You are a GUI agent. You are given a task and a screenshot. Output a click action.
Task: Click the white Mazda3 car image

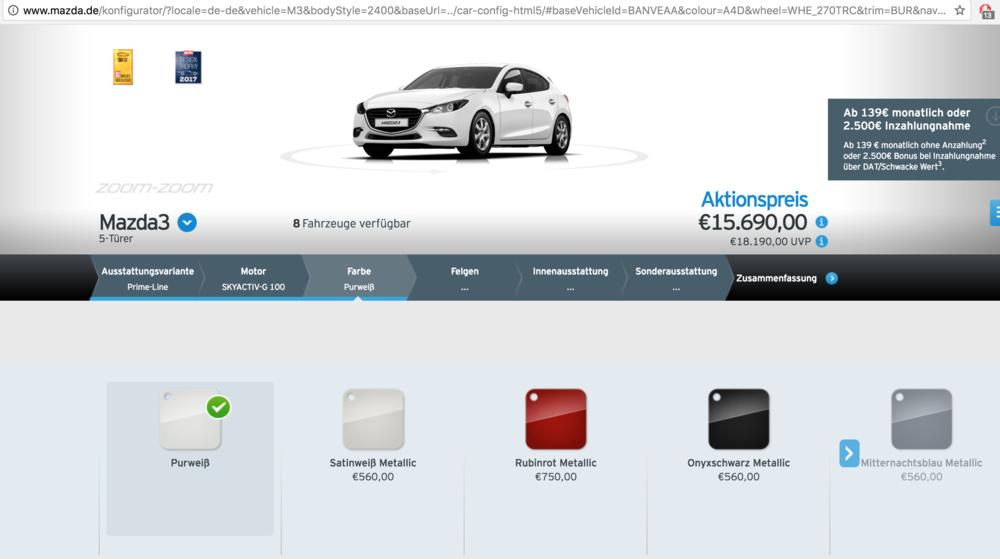point(462,110)
